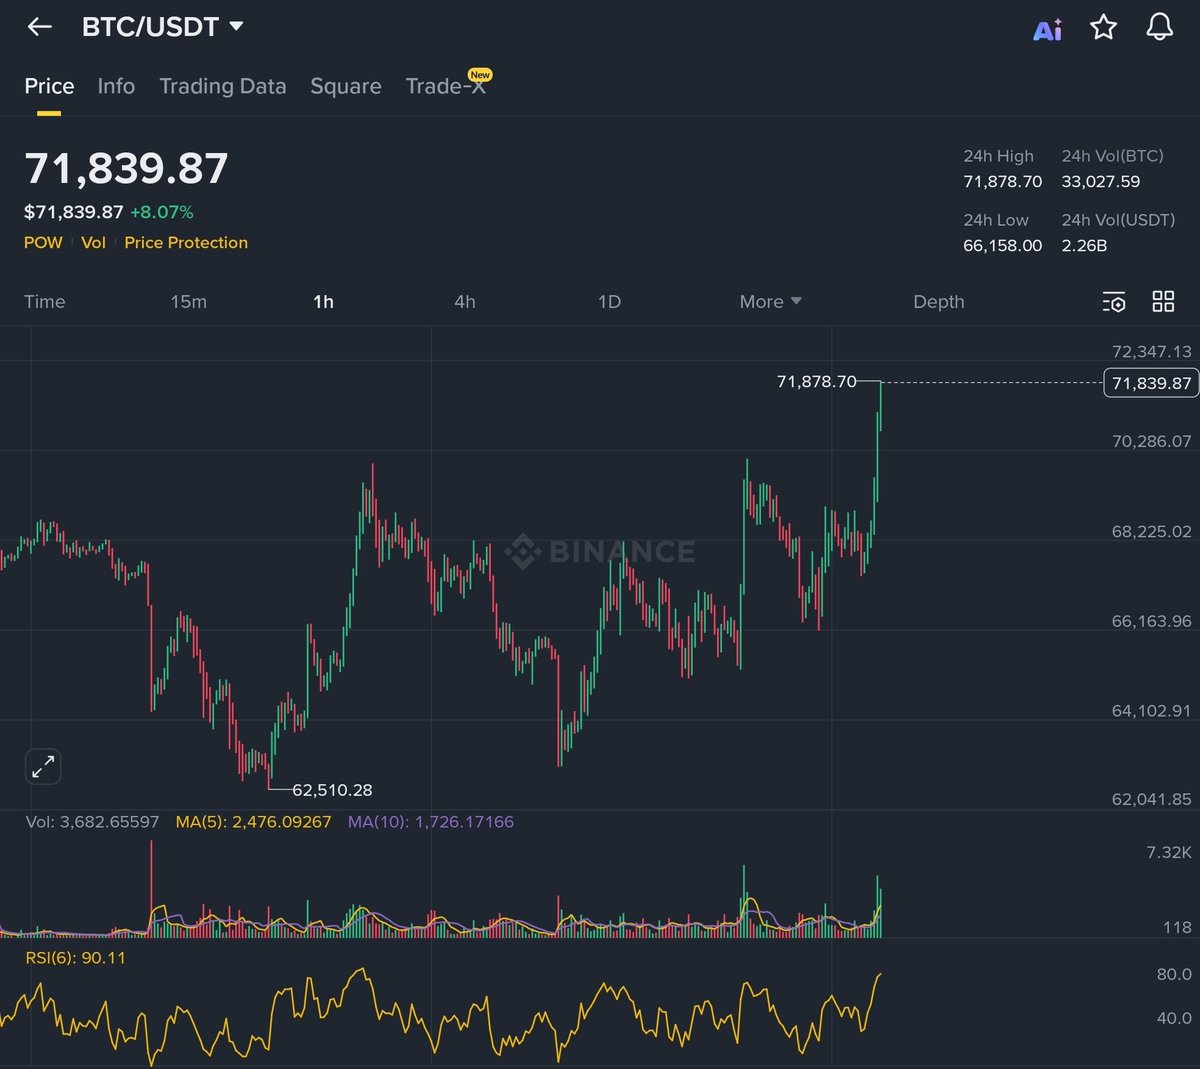Tap the 64,102.91 price axis label
The height and width of the screenshot is (1069, 1200).
(x=1152, y=711)
